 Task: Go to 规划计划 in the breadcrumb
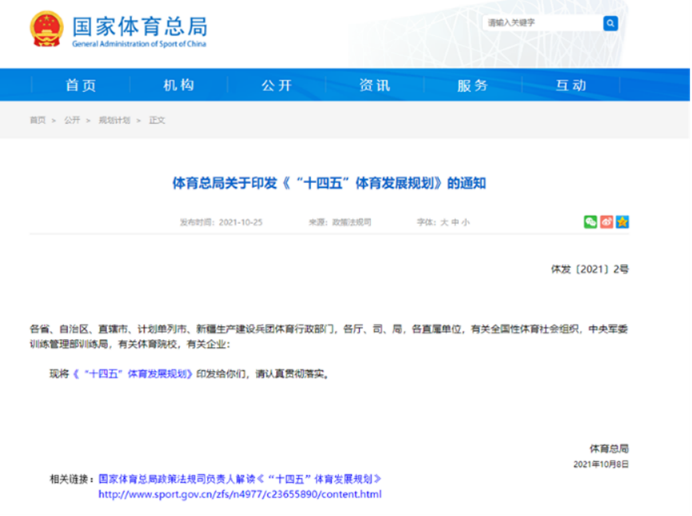114,120
